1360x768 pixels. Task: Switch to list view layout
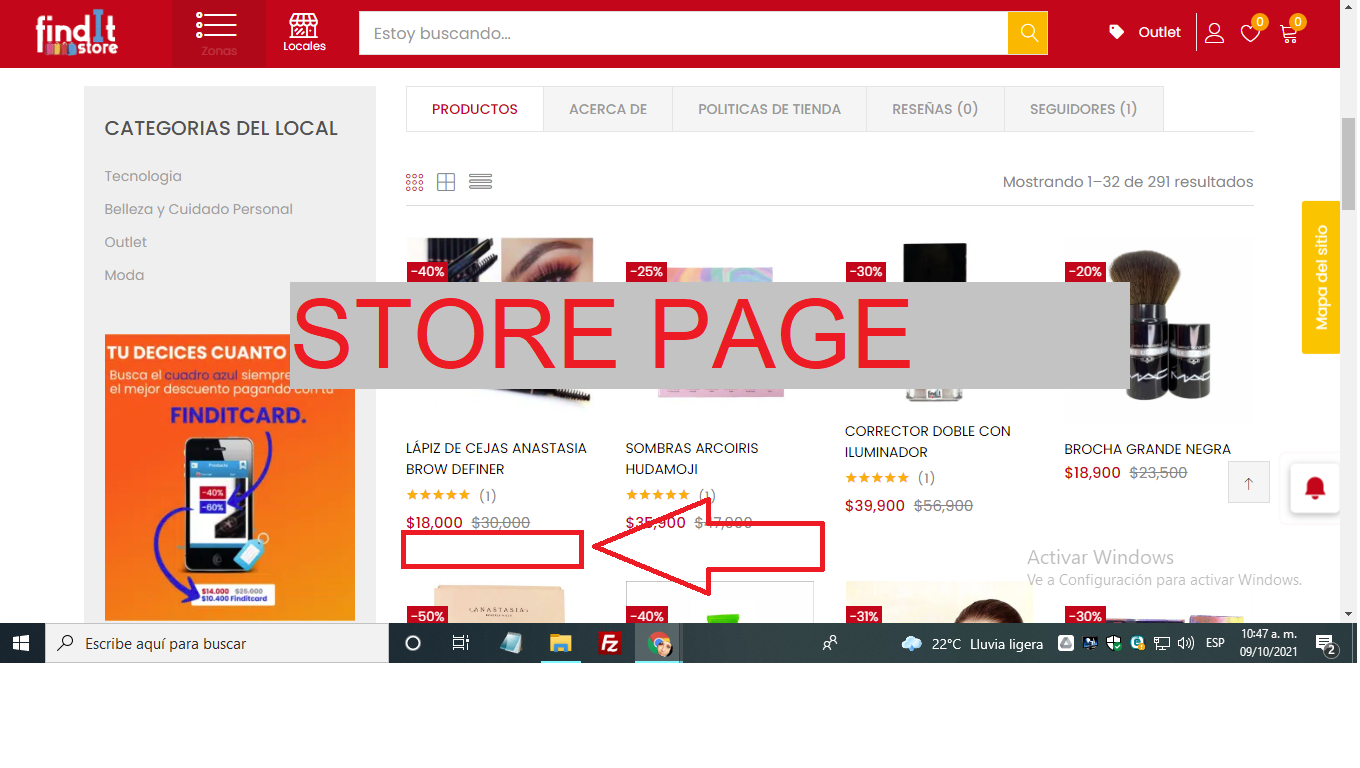(480, 182)
